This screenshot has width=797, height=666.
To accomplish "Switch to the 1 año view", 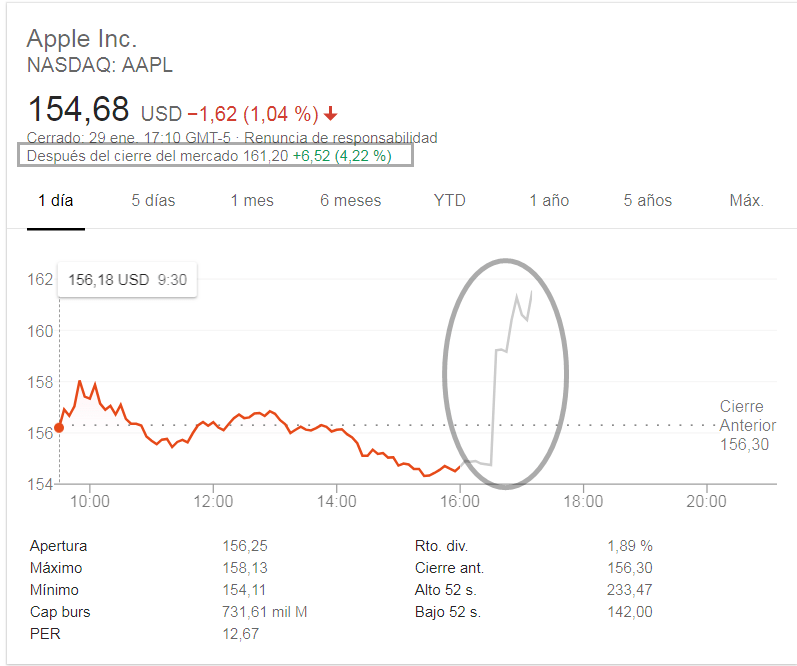I will [x=549, y=200].
